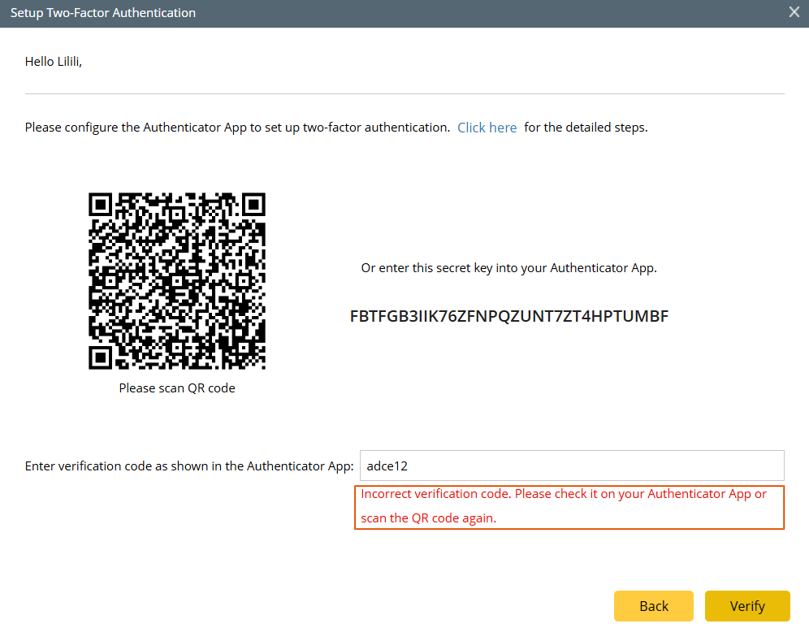Click the 'Hello Lilili,' greeting text
This screenshot has width=809, height=631.
pyautogui.click(x=53, y=61)
